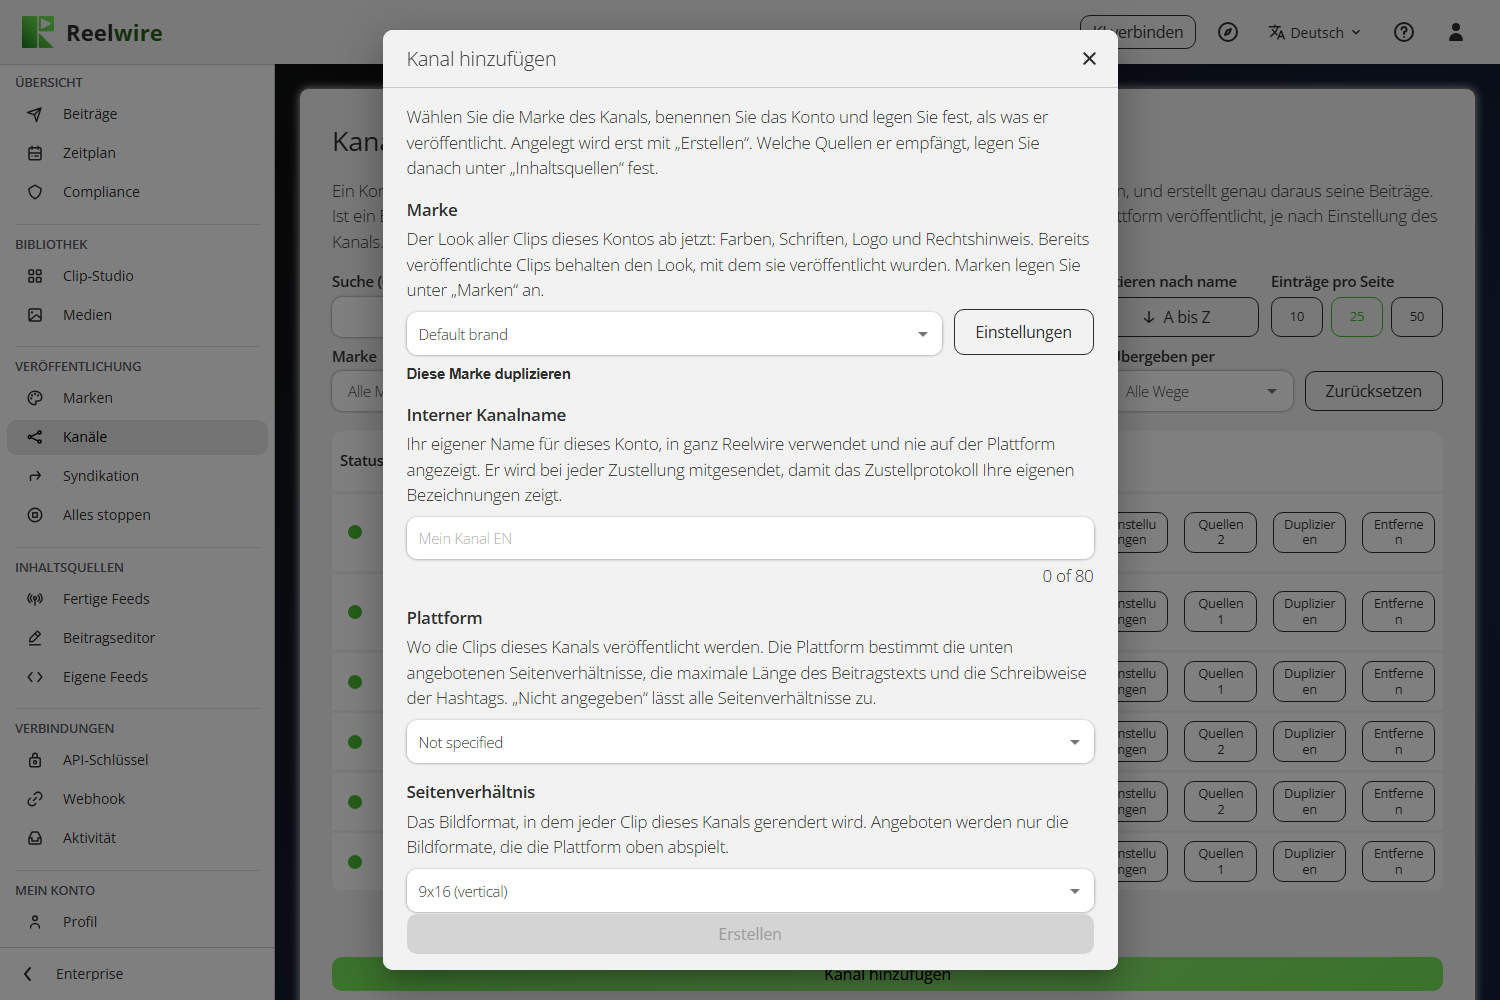Collapse the Enterprise sidebar chevron
Viewport: 1500px width, 1000px height.
[x=28, y=974]
